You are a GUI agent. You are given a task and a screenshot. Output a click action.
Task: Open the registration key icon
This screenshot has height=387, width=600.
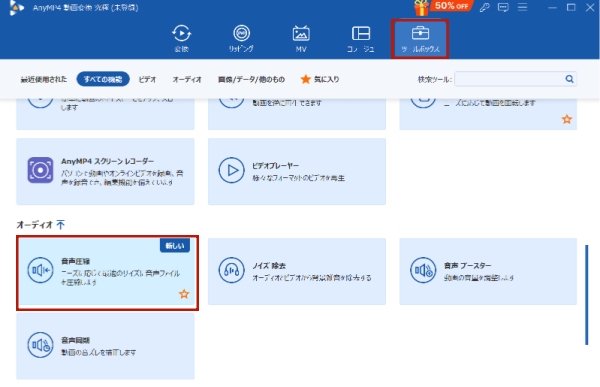tap(484, 7)
